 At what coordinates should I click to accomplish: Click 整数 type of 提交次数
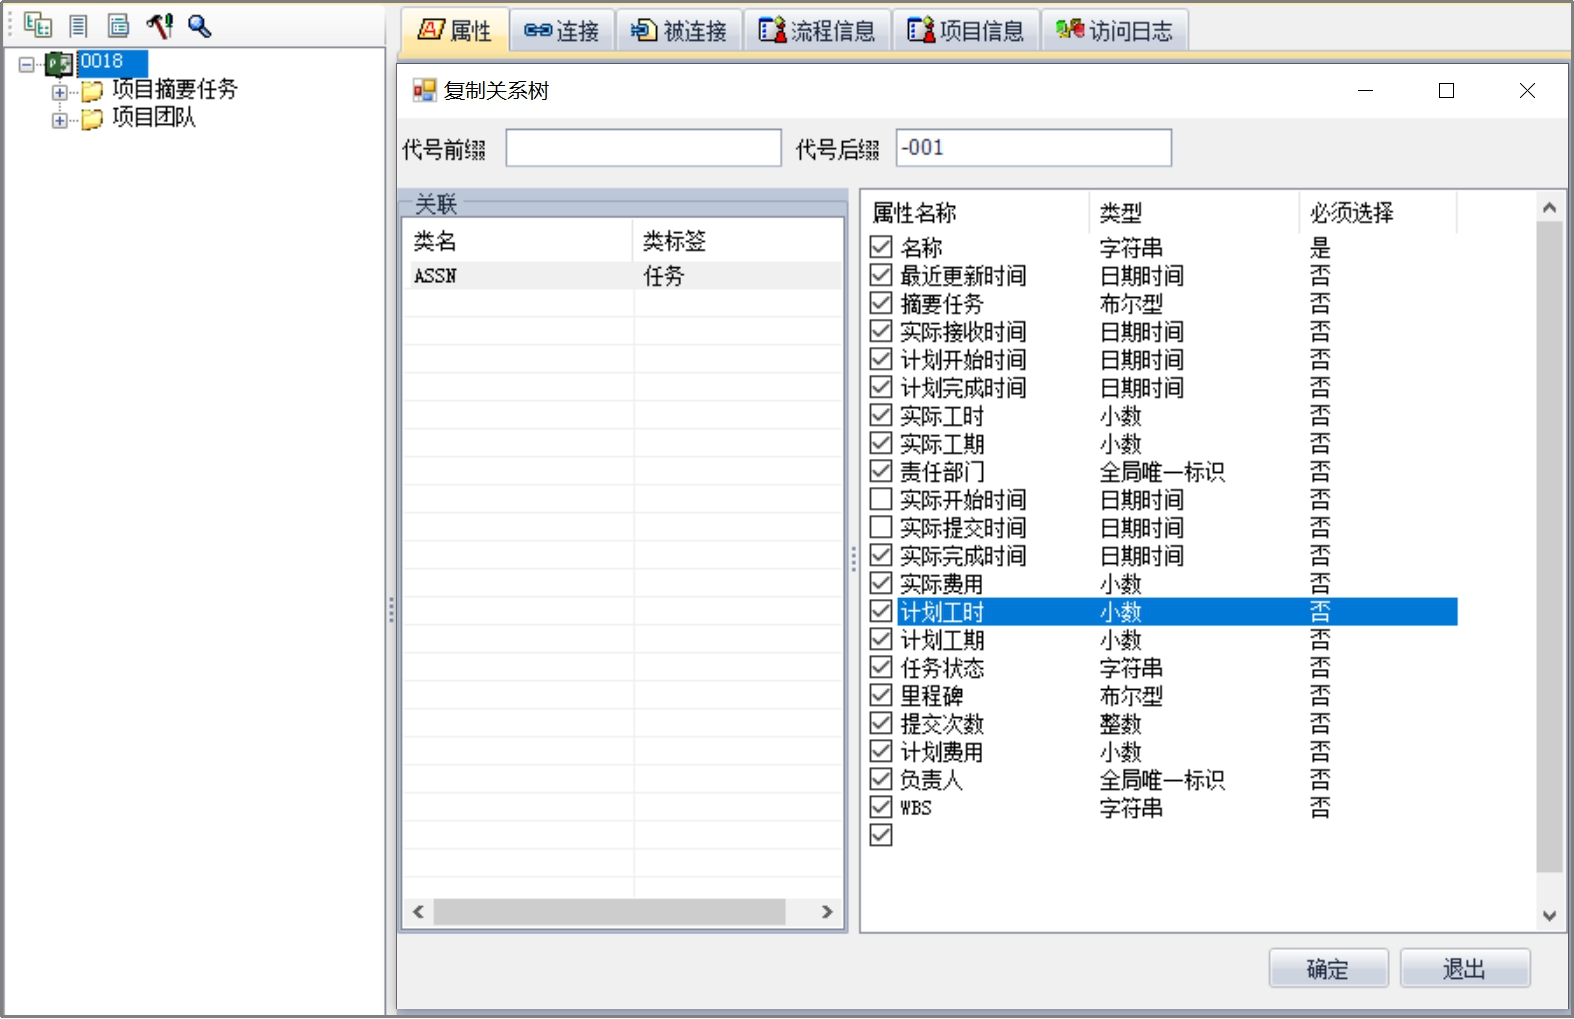[1120, 724]
